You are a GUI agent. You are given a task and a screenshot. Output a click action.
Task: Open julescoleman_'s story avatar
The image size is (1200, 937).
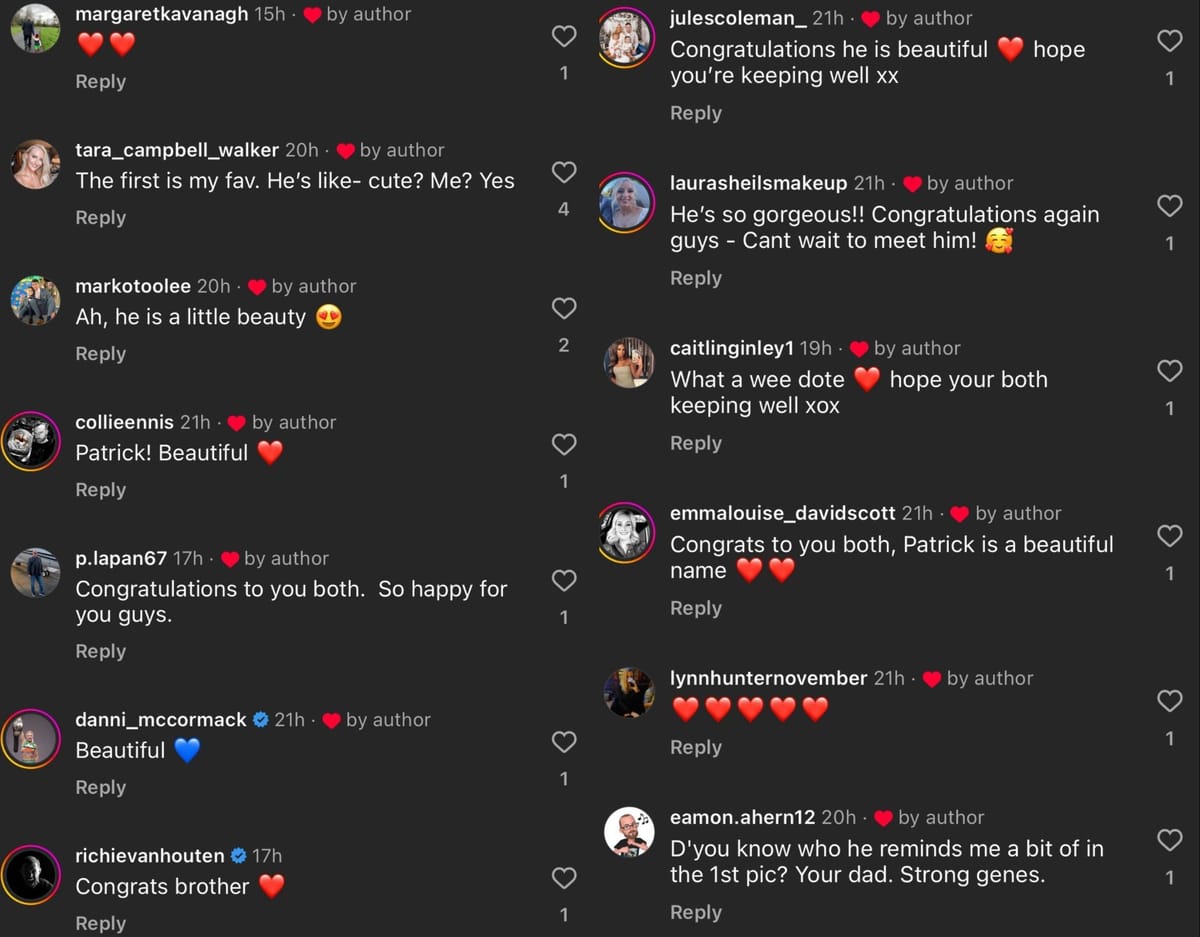coord(627,39)
